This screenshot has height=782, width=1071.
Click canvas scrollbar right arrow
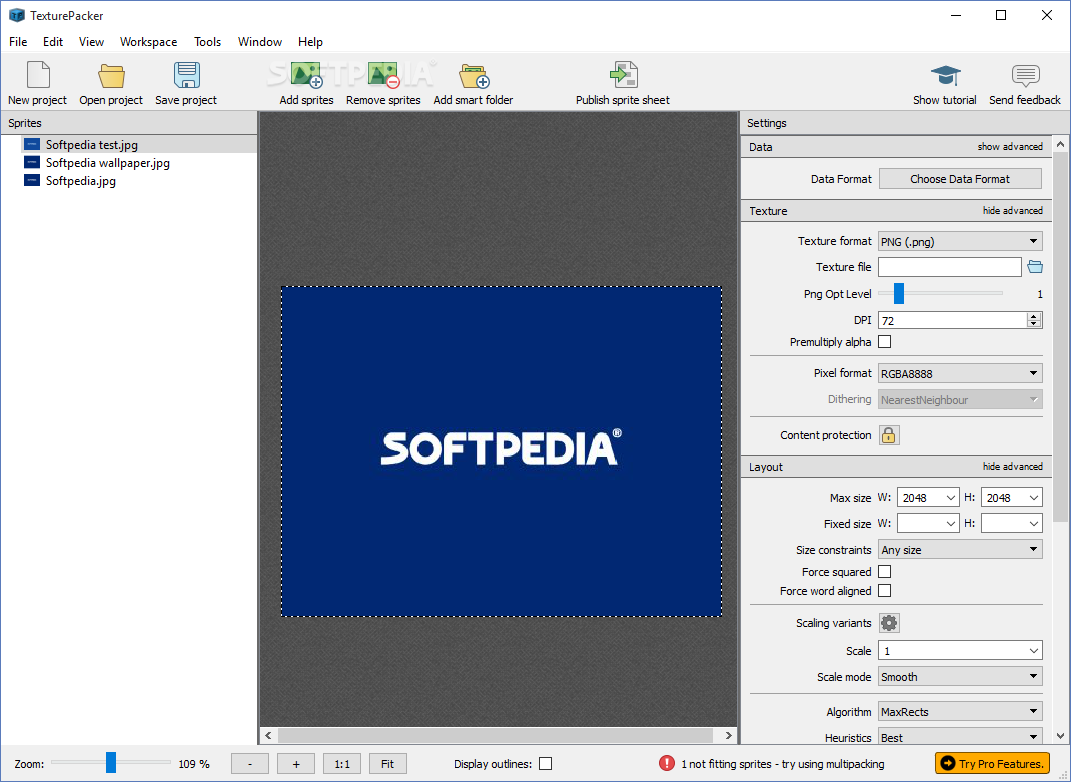[728, 736]
